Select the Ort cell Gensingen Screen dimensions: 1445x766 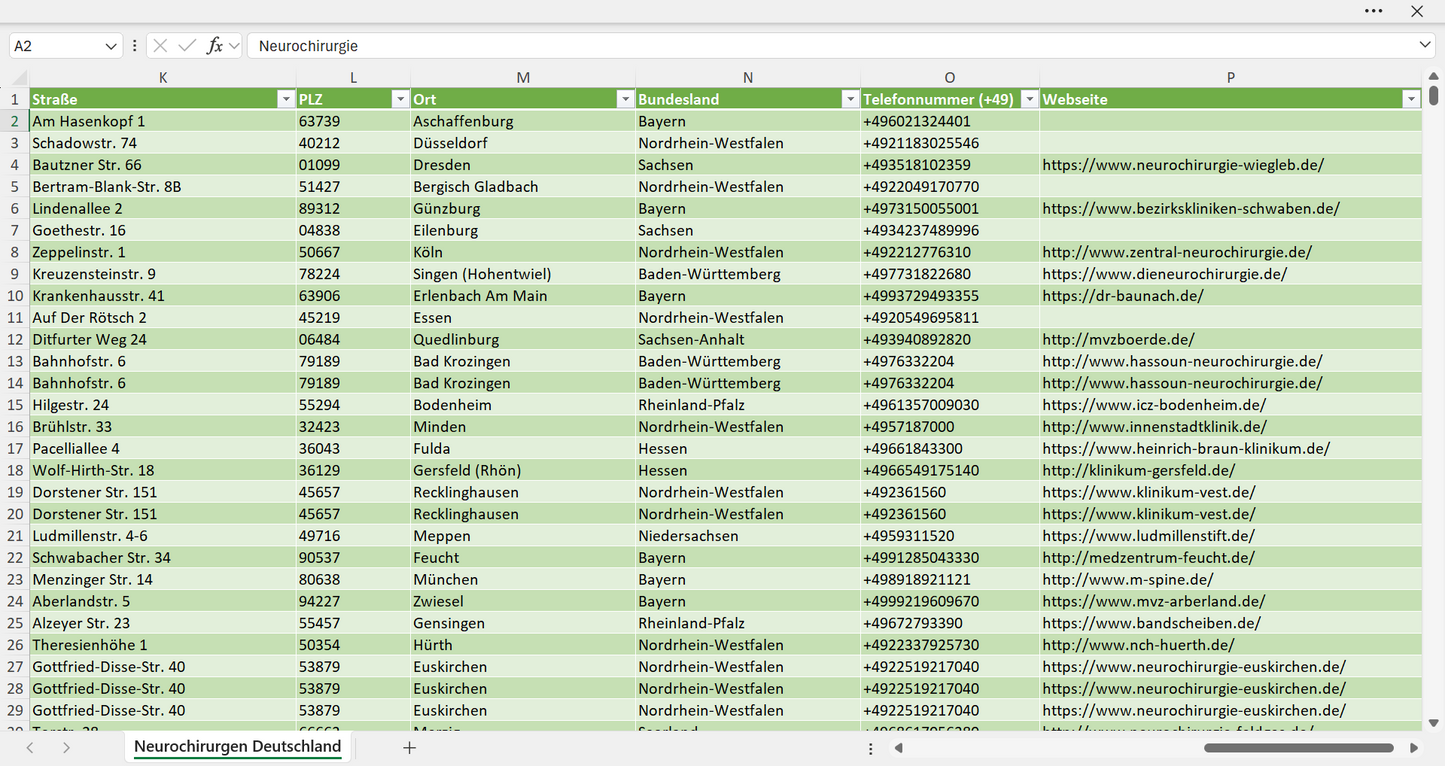(x=523, y=623)
